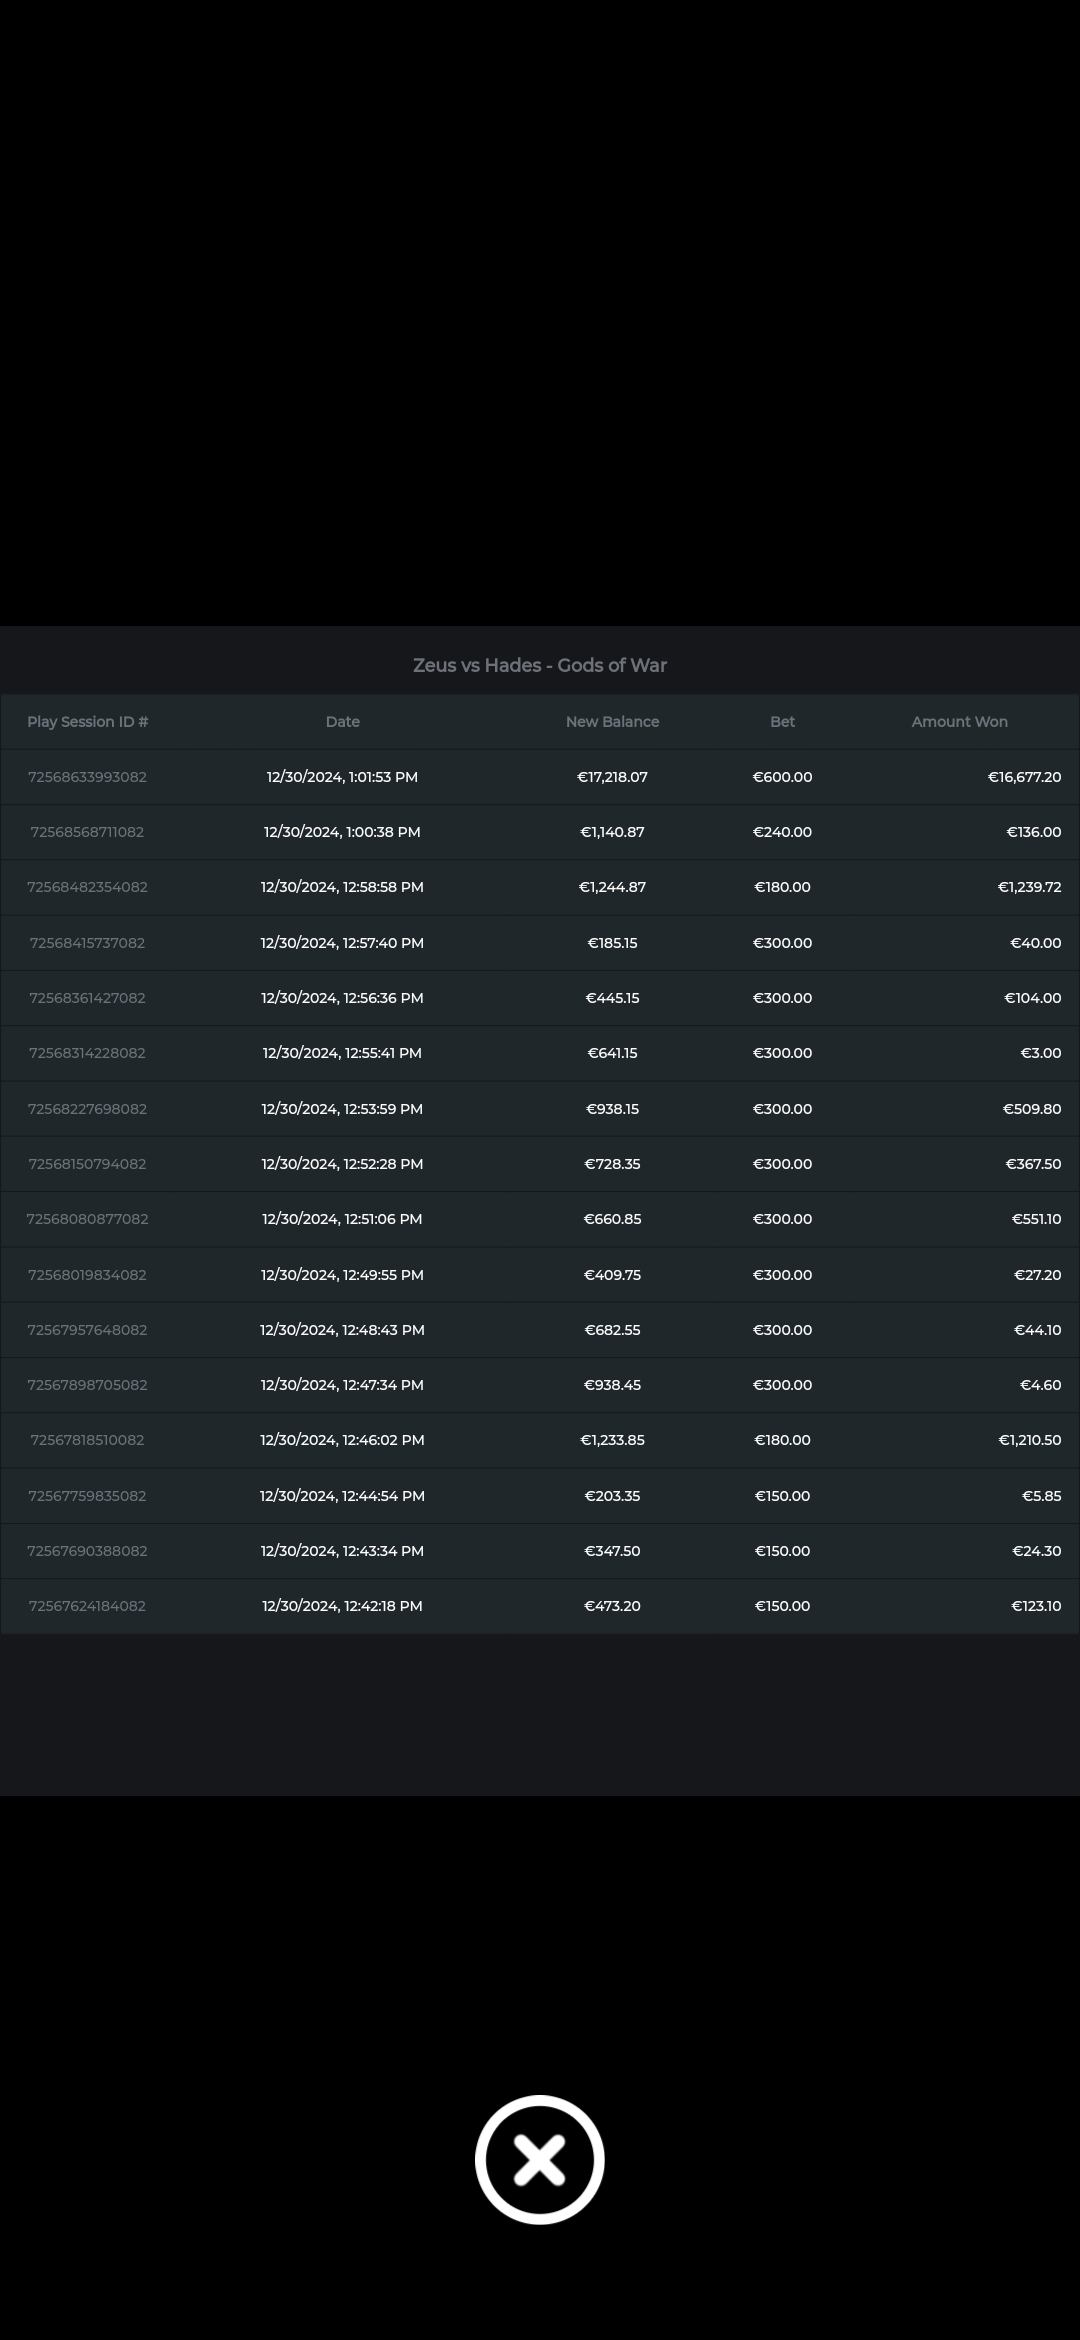This screenshot has height=2340, width=1080.
Task: Open session ID 72568633993082
Action: coord(88,777)
